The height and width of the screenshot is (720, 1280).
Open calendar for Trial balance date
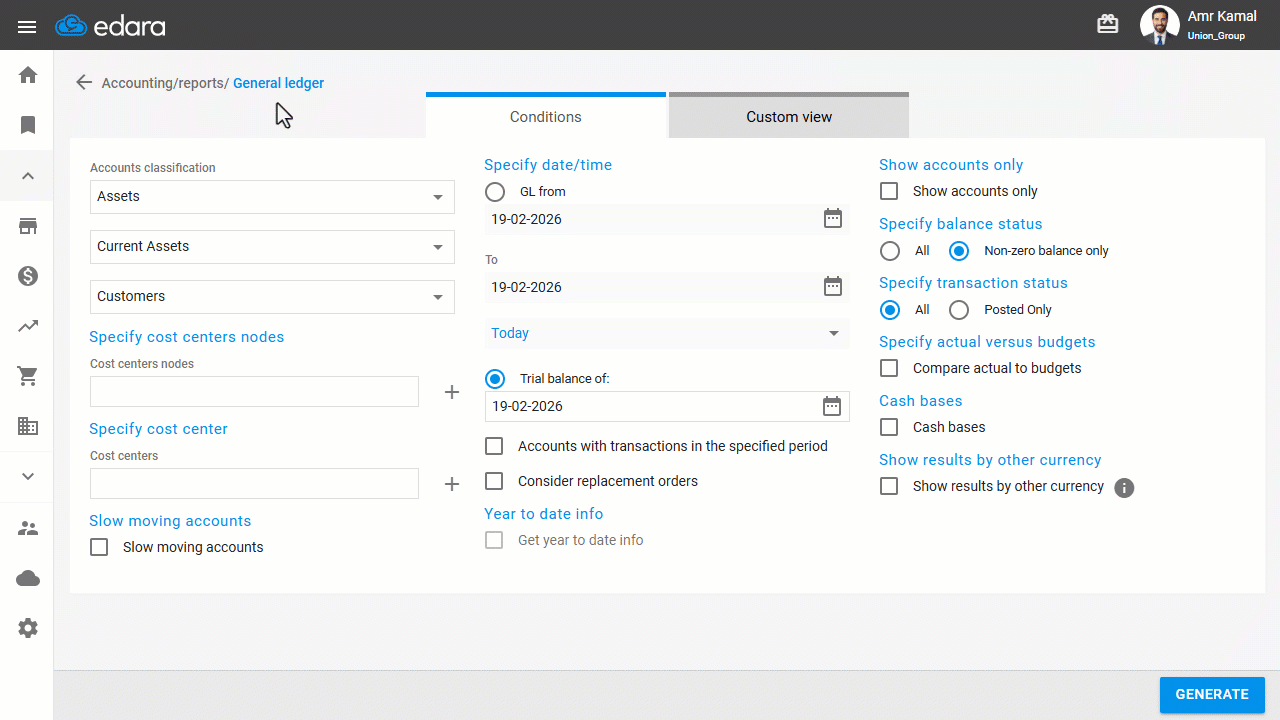pos(833,406)
